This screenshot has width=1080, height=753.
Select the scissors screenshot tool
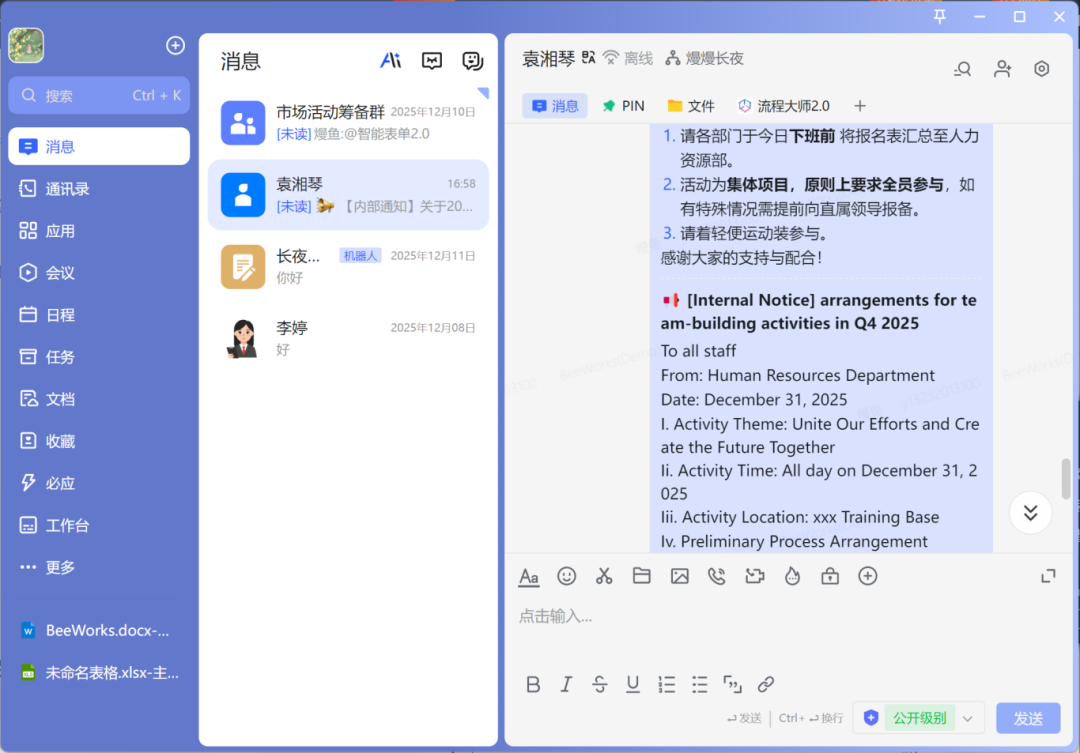tap(604, 576)
